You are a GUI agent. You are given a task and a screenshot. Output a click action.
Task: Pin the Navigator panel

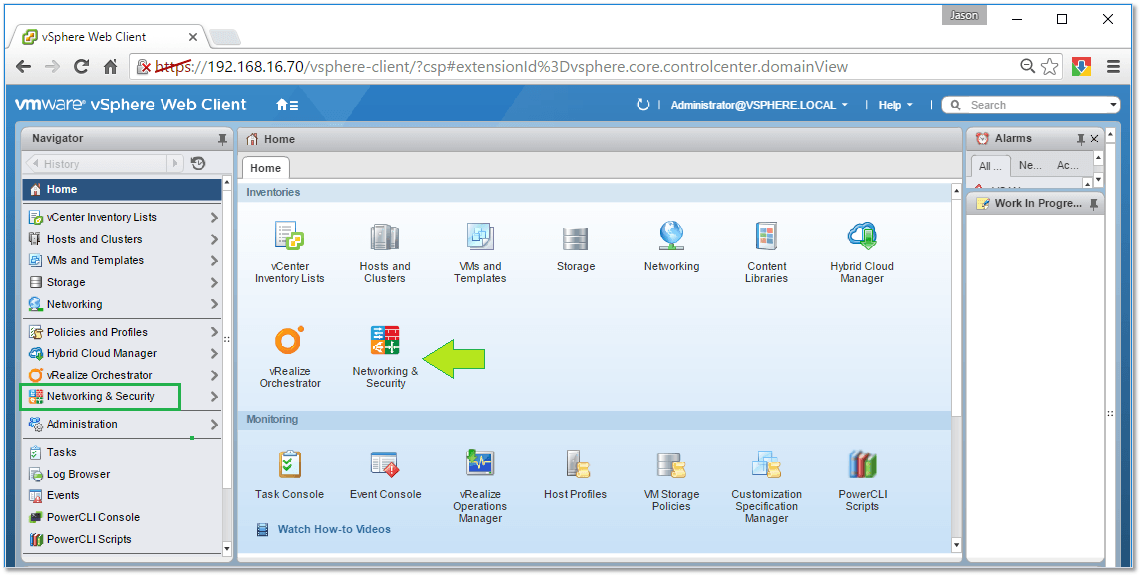222,139
